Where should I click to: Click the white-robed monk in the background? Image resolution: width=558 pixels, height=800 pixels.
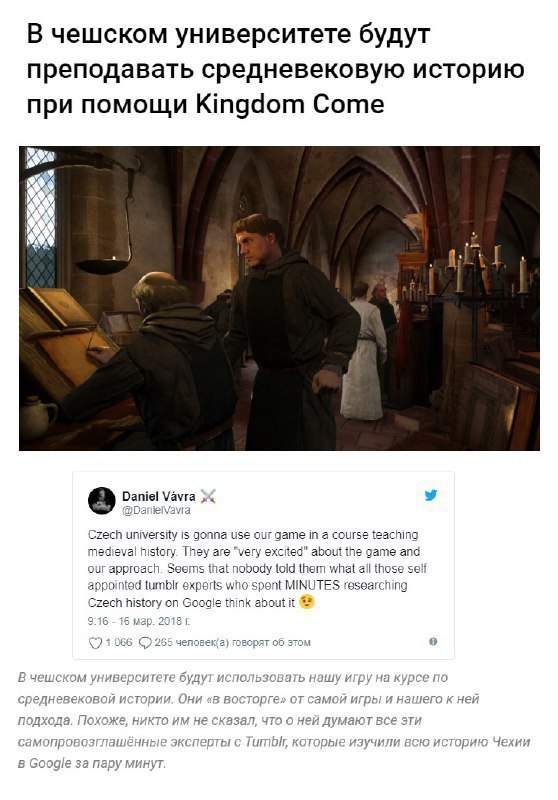tap(365, 352)
